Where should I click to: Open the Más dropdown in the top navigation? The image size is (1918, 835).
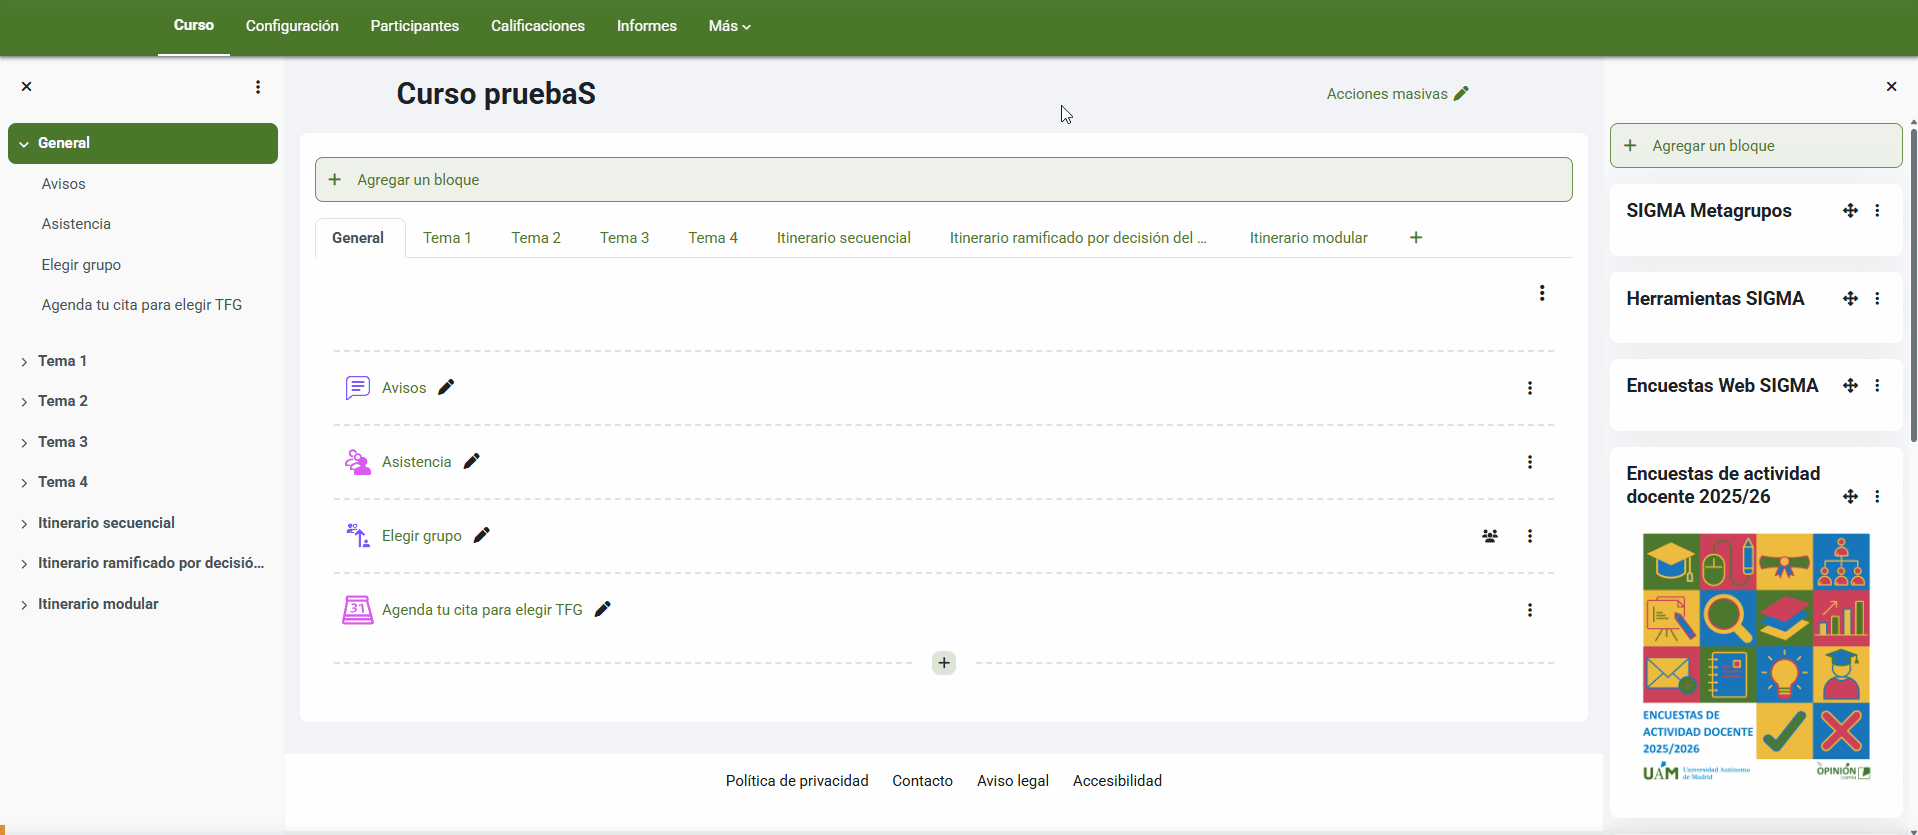(729, 26)
